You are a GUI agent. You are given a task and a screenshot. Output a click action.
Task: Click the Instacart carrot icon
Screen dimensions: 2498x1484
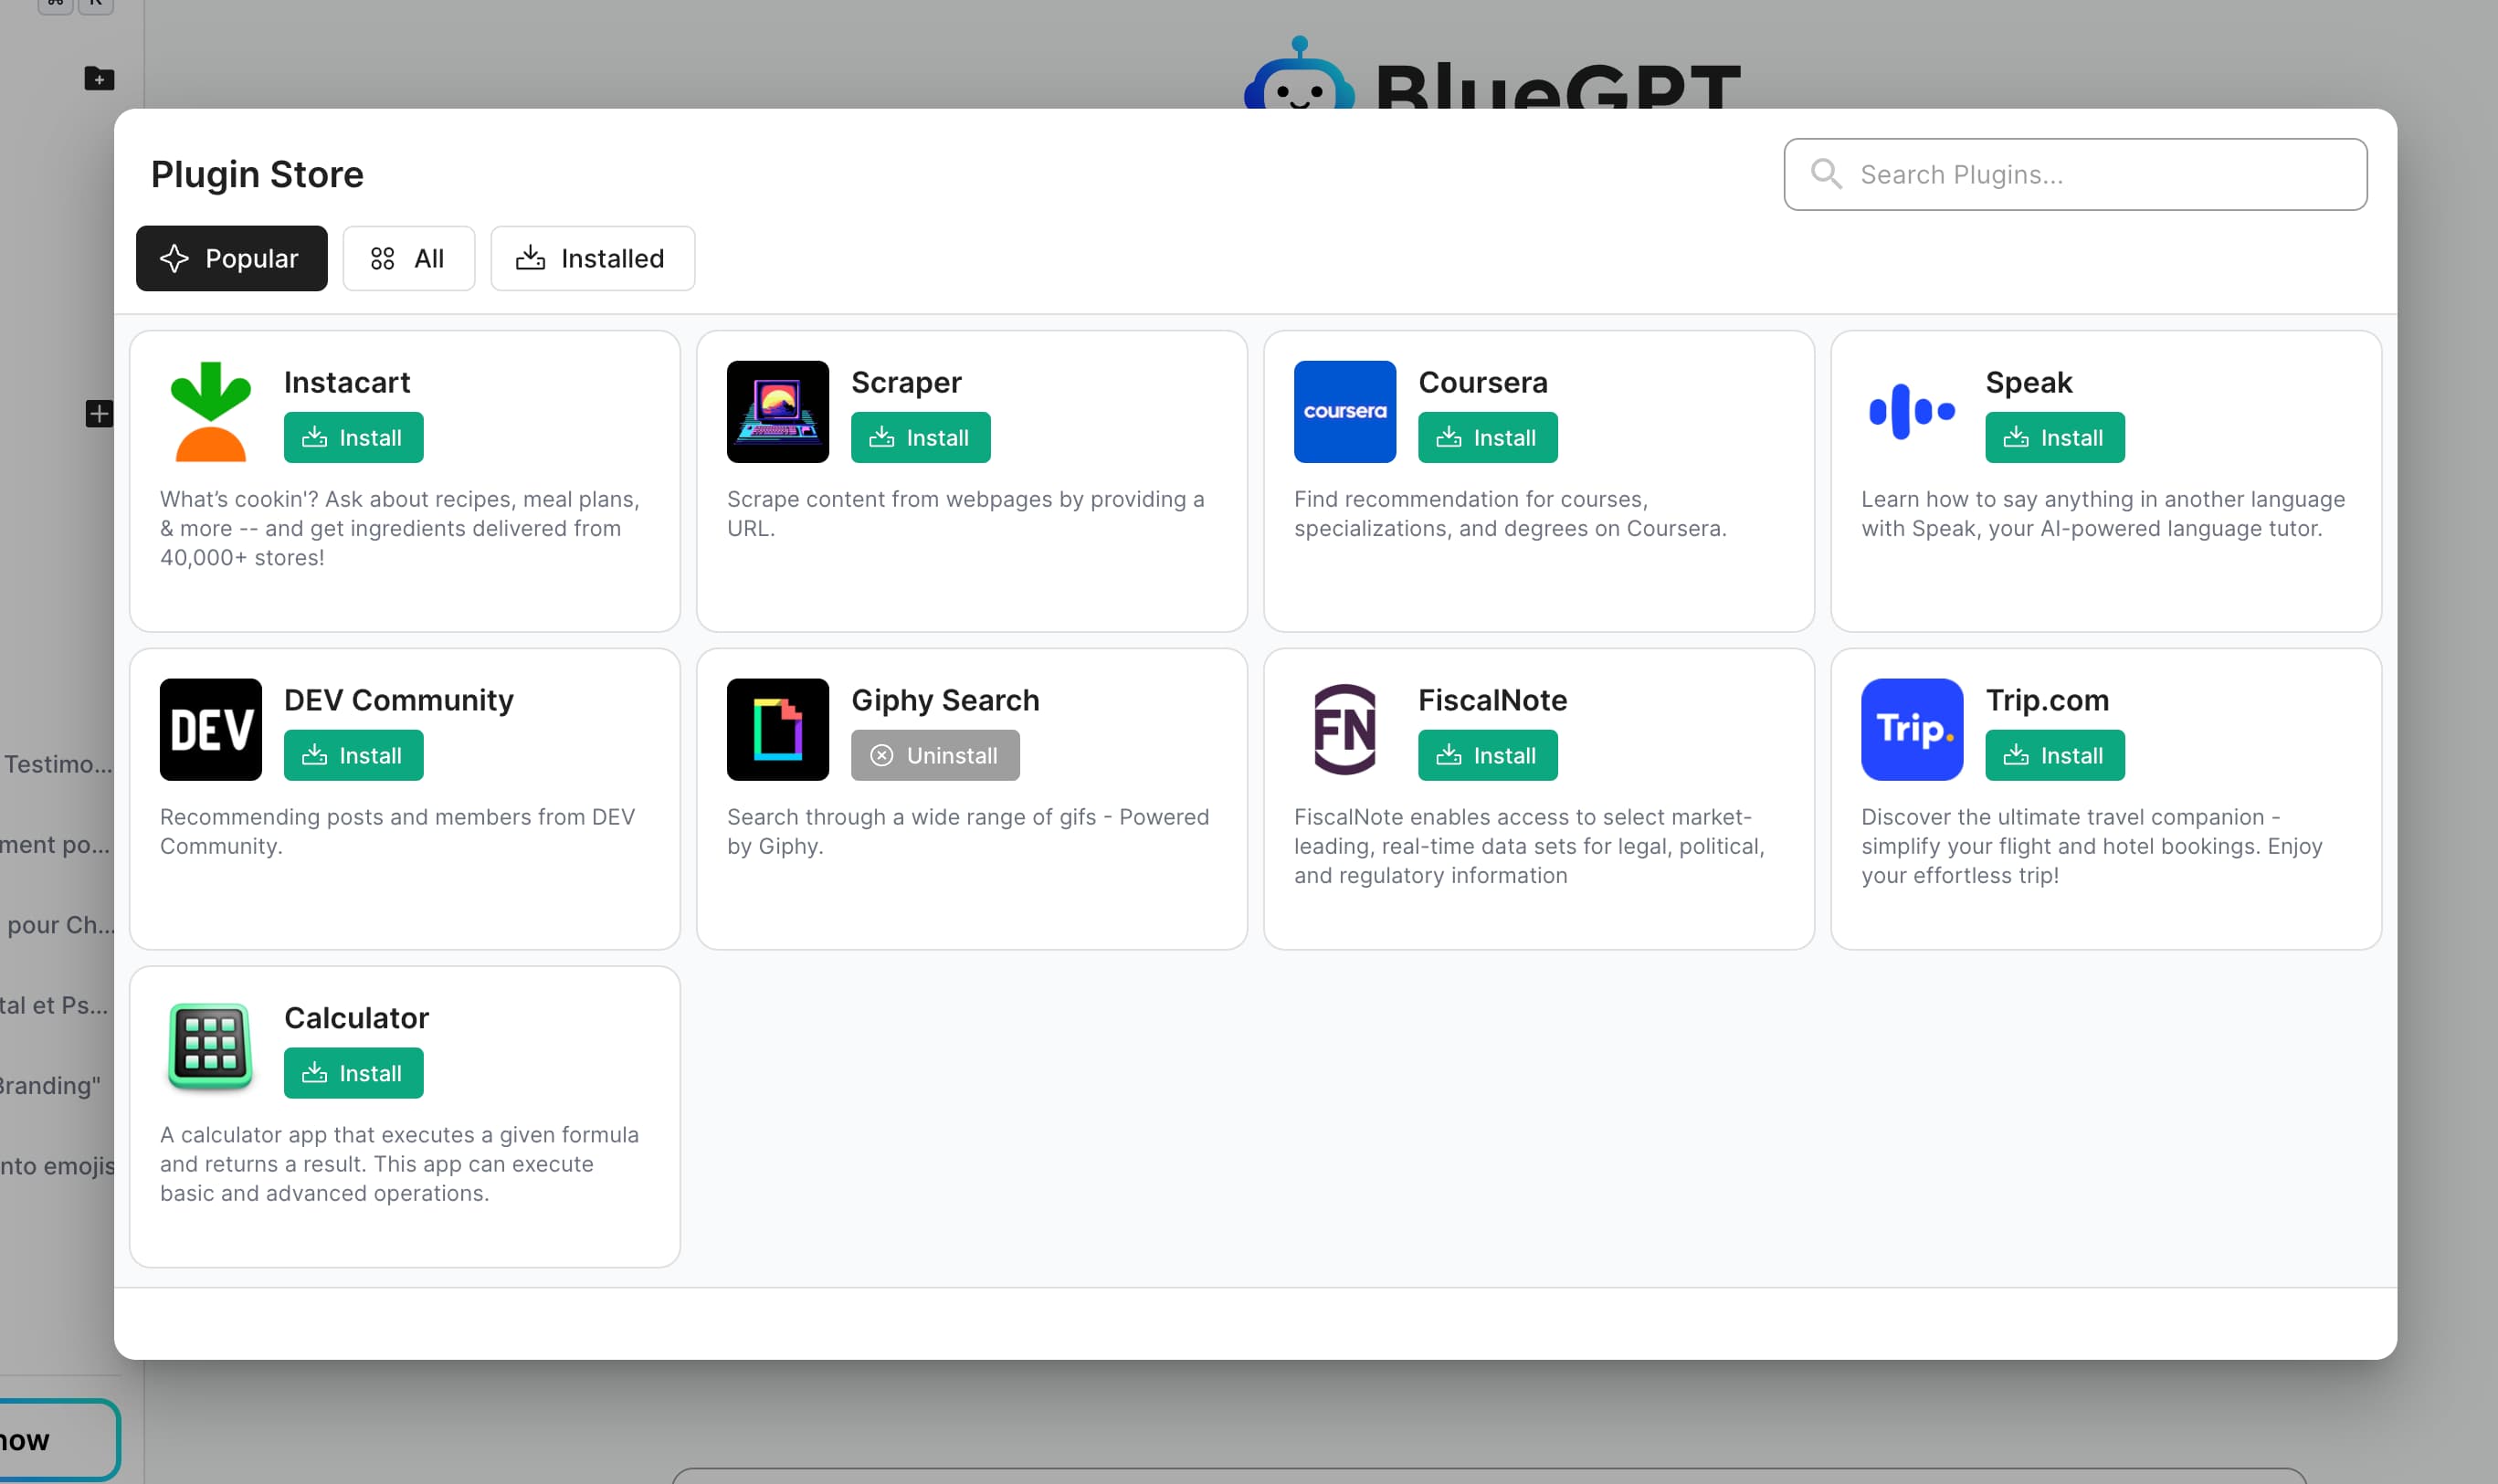pyautogui.click(x=210, y=410)
